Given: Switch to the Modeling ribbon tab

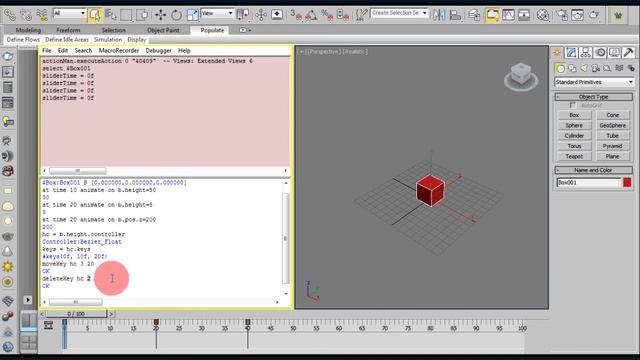Looking at the screenshot, I should coord(28,30).
